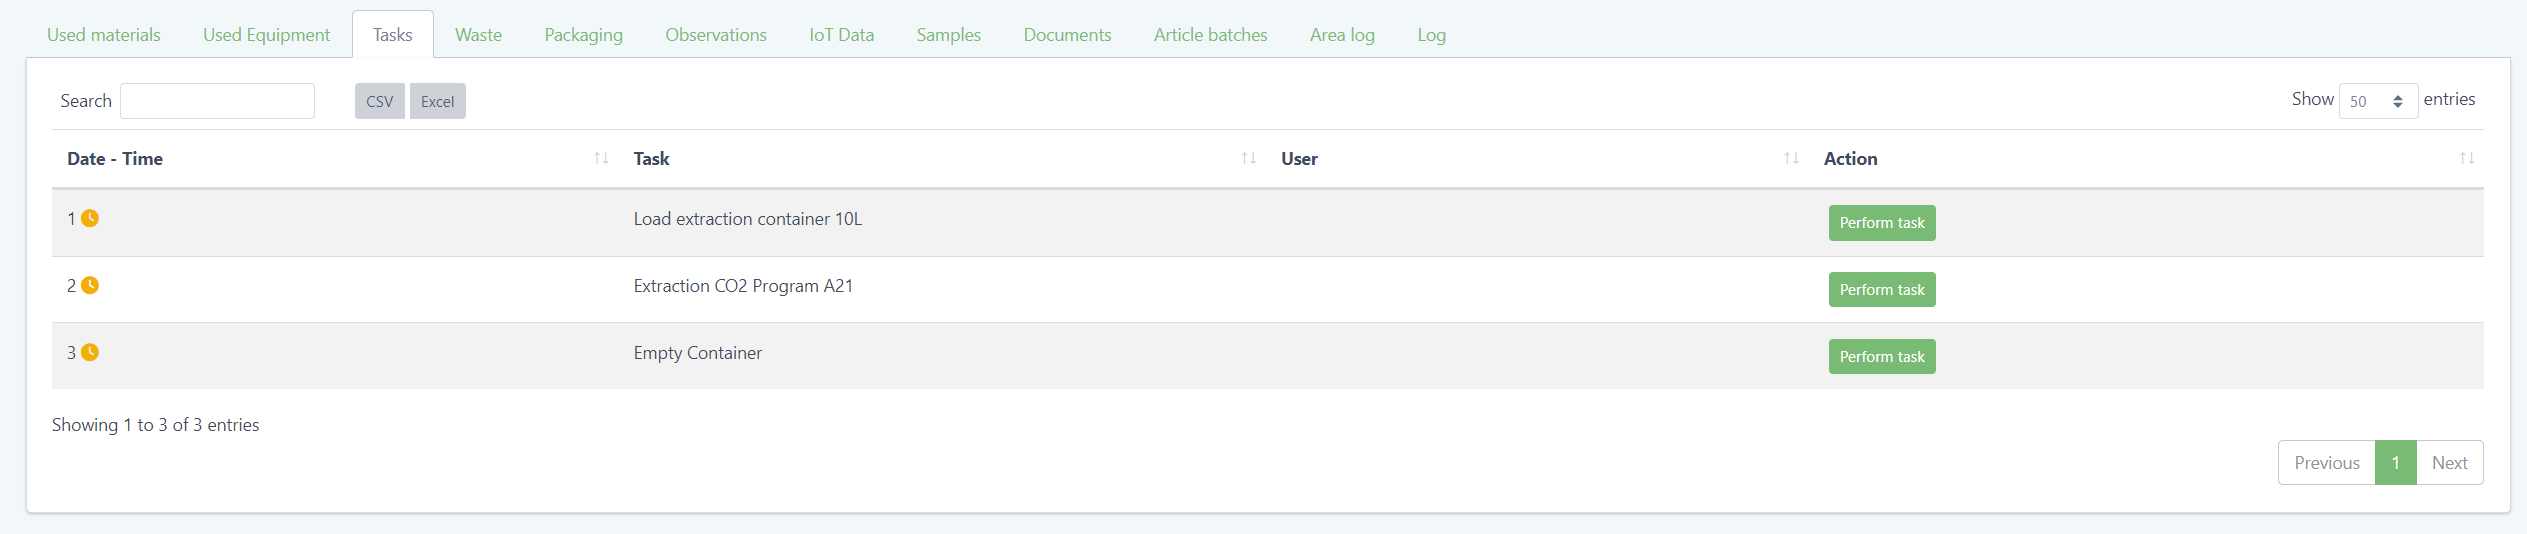Click the clock icon in row 1
The image size is (2527, 534).
click(90, 218)
